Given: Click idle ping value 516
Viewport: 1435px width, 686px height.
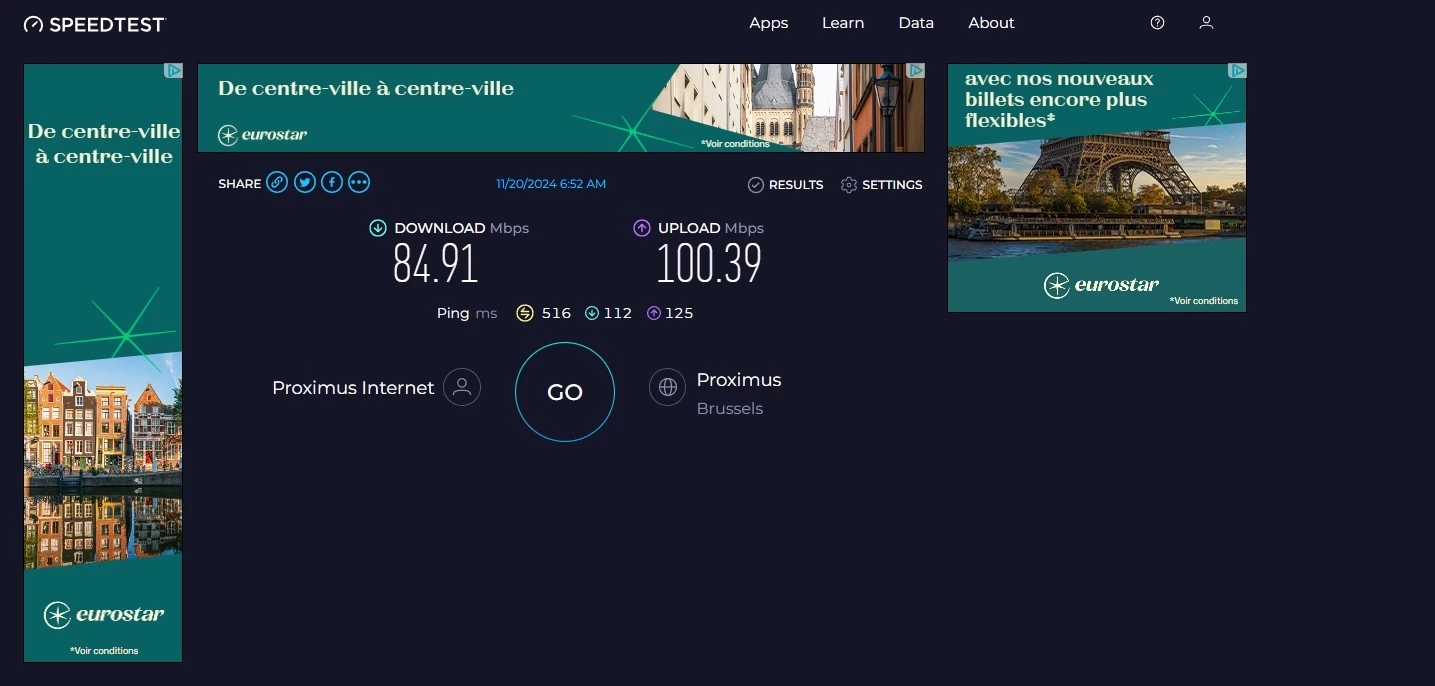Looking at the screenshot, I should [x=556, y=313].
